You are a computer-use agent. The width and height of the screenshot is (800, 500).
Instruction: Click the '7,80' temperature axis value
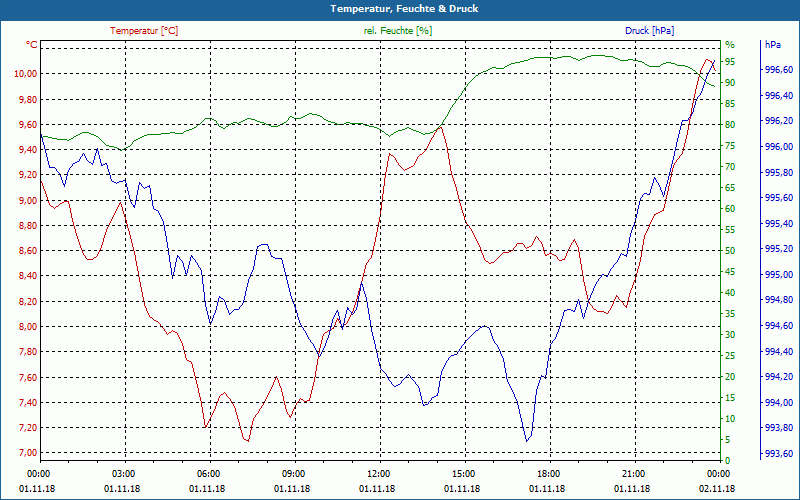click(28, 352)
